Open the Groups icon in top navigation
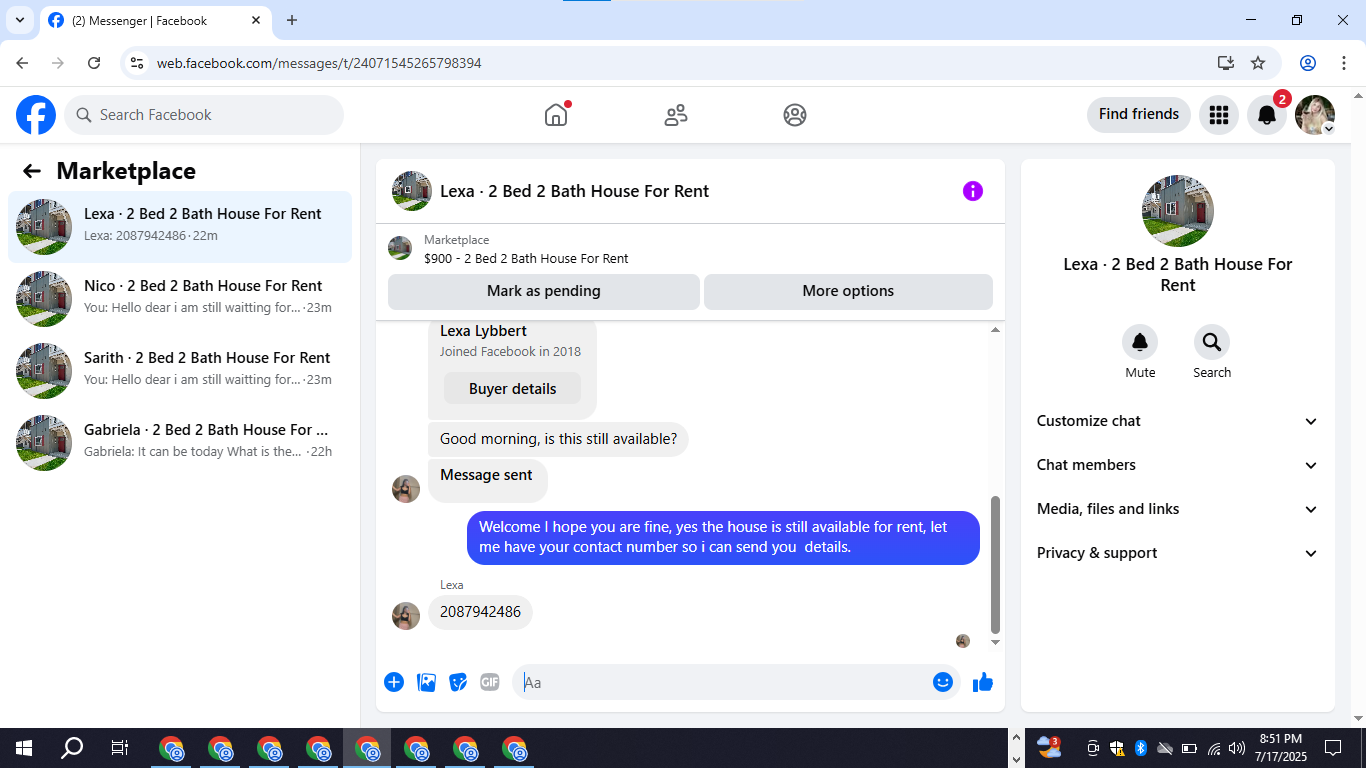 (795, 115)
